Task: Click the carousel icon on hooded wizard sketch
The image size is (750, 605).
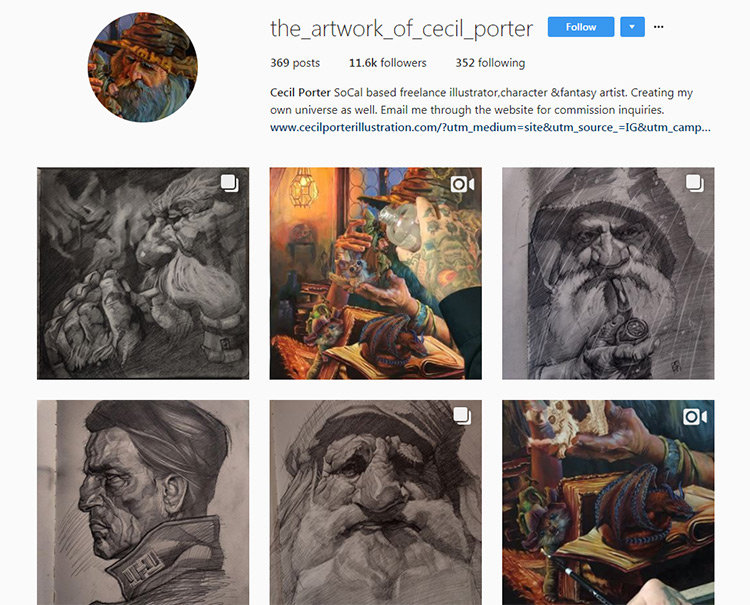Action: click(695, 183)
